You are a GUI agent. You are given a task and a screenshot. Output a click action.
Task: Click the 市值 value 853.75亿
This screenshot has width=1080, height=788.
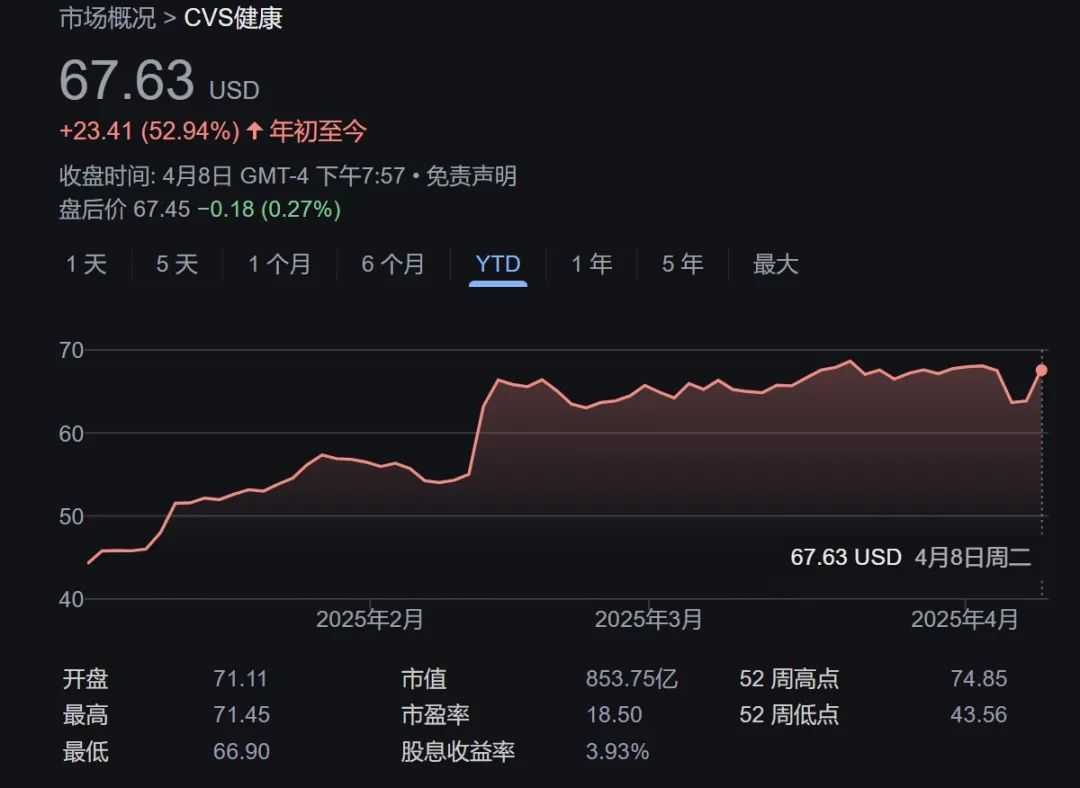click(632, 679)
